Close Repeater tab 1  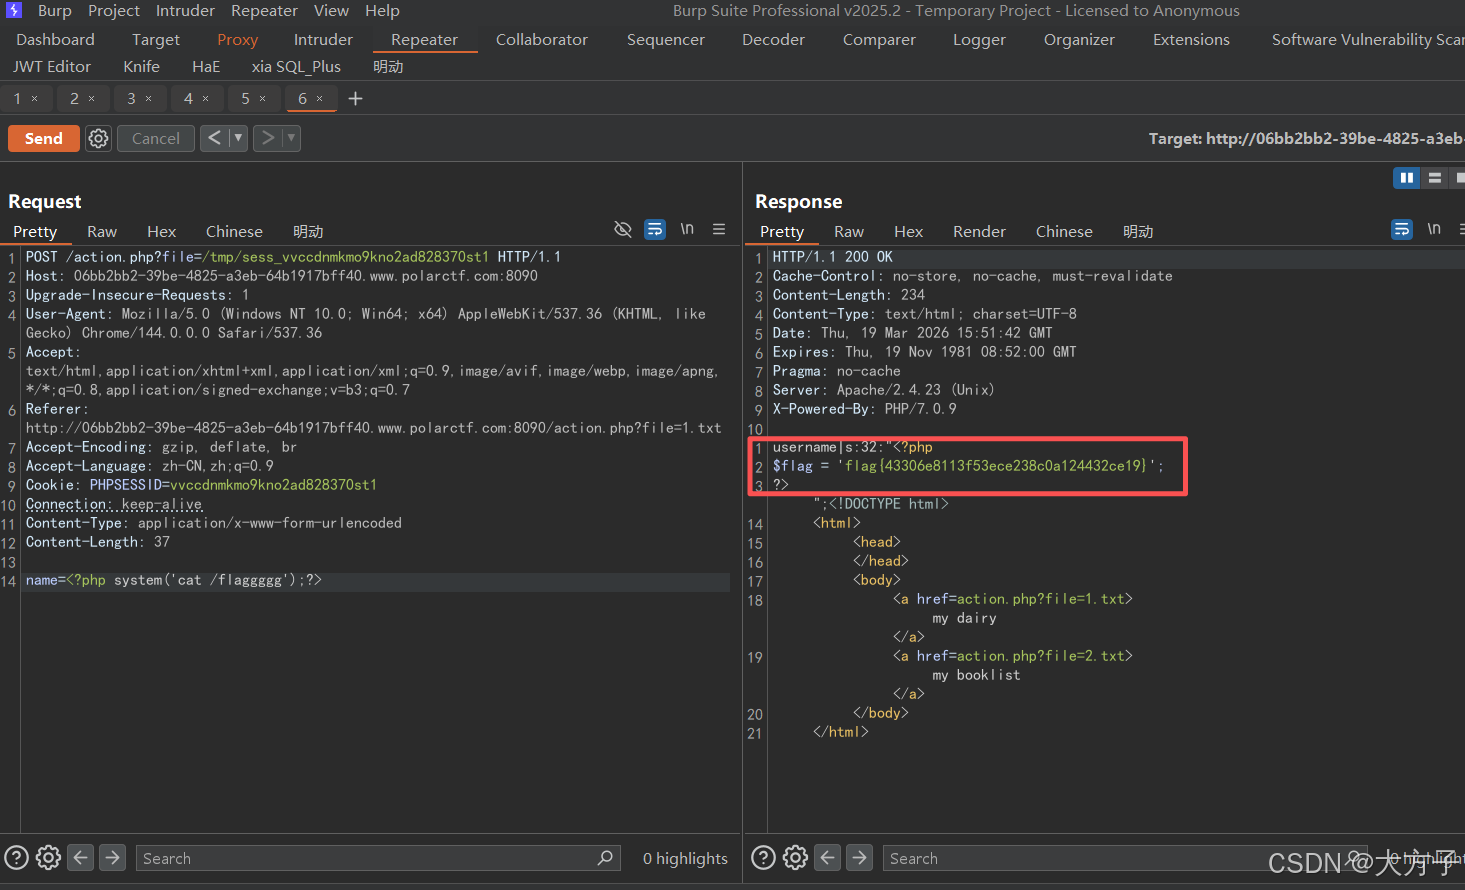34,98
